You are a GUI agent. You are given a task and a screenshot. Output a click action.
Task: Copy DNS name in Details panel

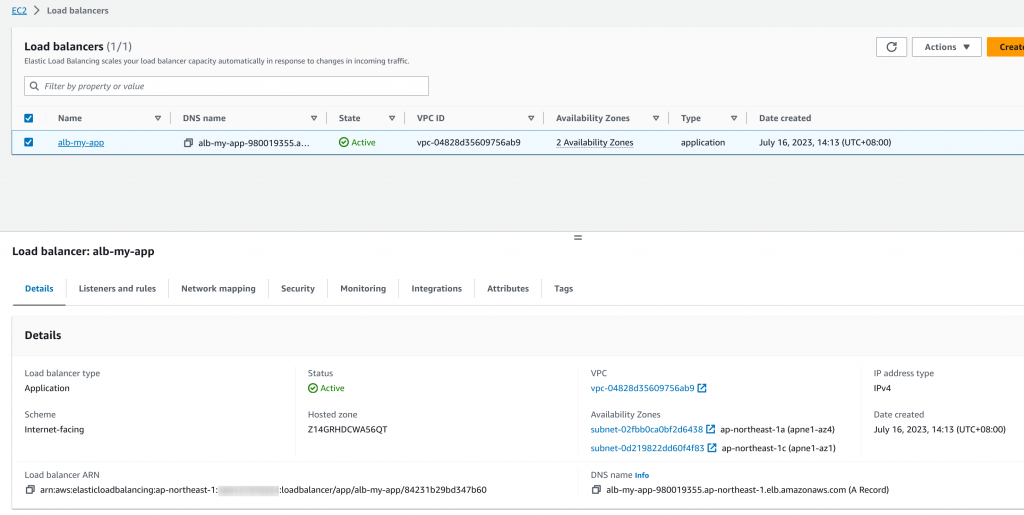tap(596, 490)
